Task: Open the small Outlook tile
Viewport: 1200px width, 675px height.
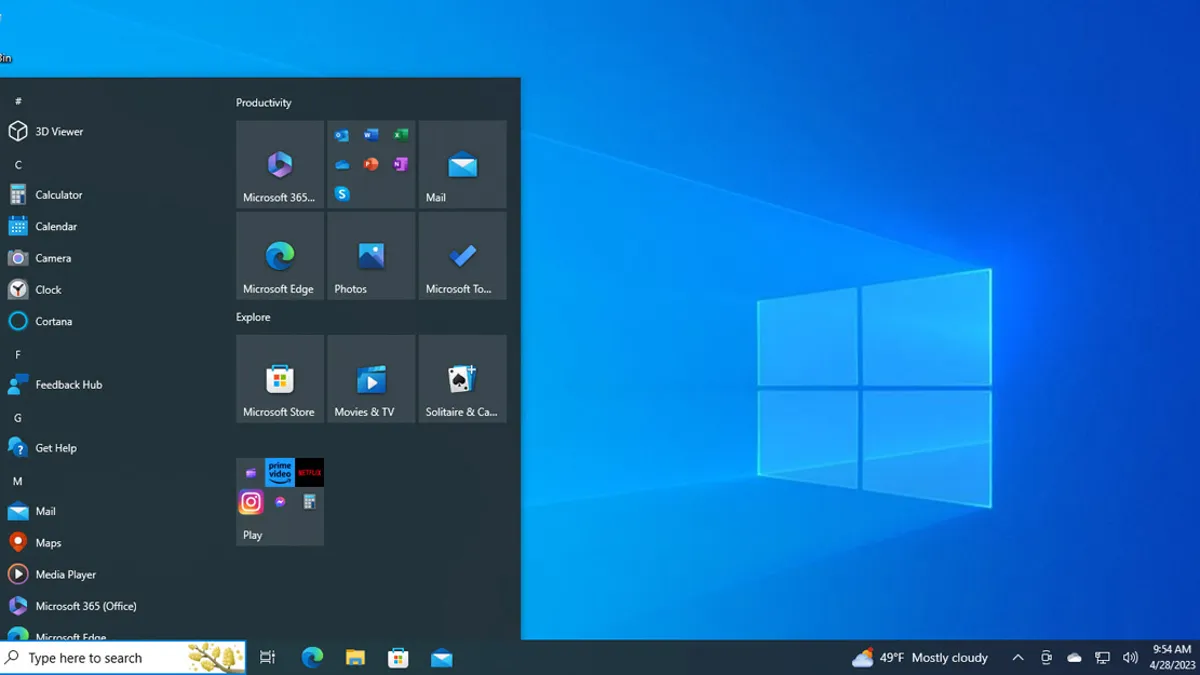Action: coord(342,135)
